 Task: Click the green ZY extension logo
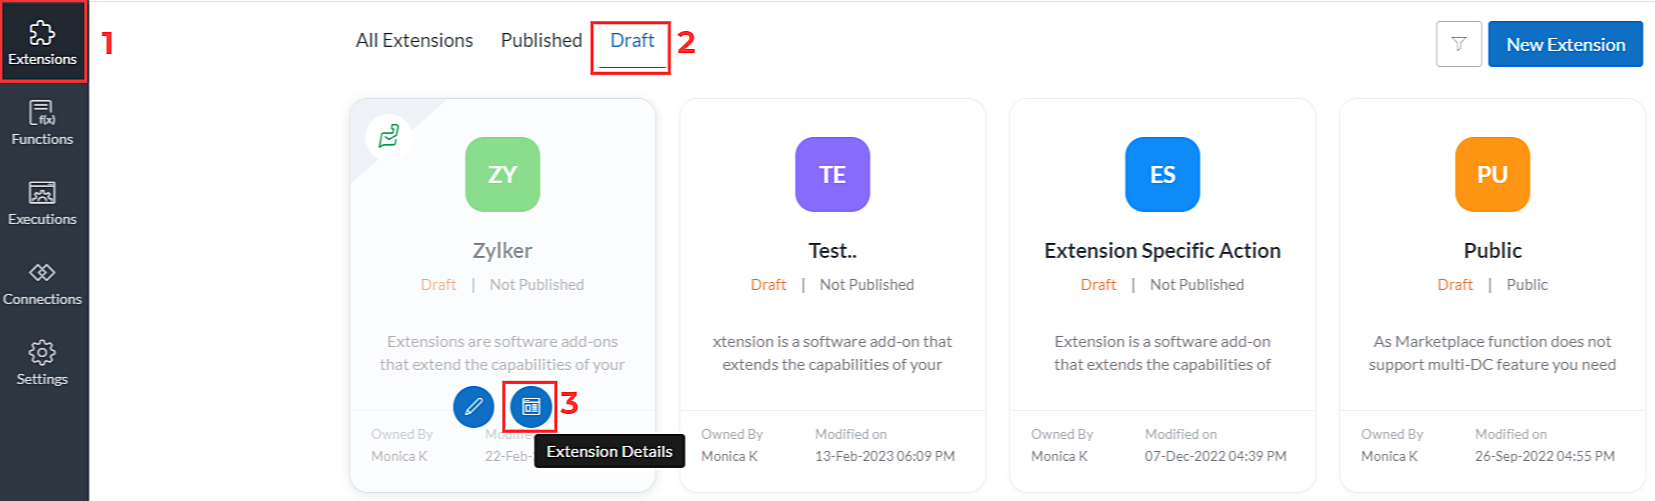502,174
